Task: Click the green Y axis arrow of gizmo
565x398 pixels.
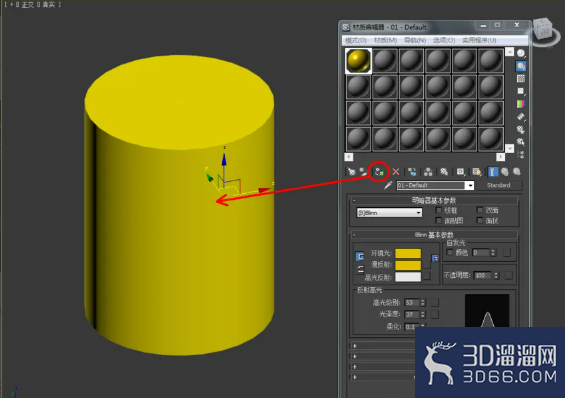Action: [210, 178]
